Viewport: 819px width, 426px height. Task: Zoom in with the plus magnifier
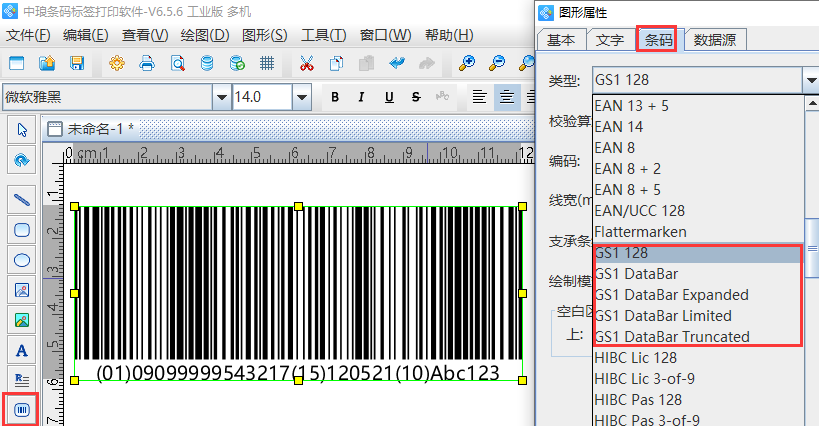coord(466,64)
